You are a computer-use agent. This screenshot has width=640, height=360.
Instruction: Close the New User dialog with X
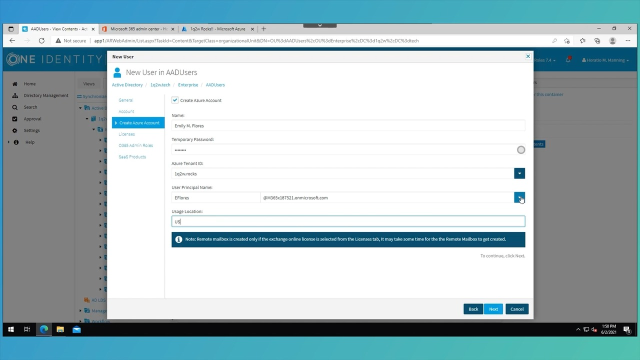[528, 56]
